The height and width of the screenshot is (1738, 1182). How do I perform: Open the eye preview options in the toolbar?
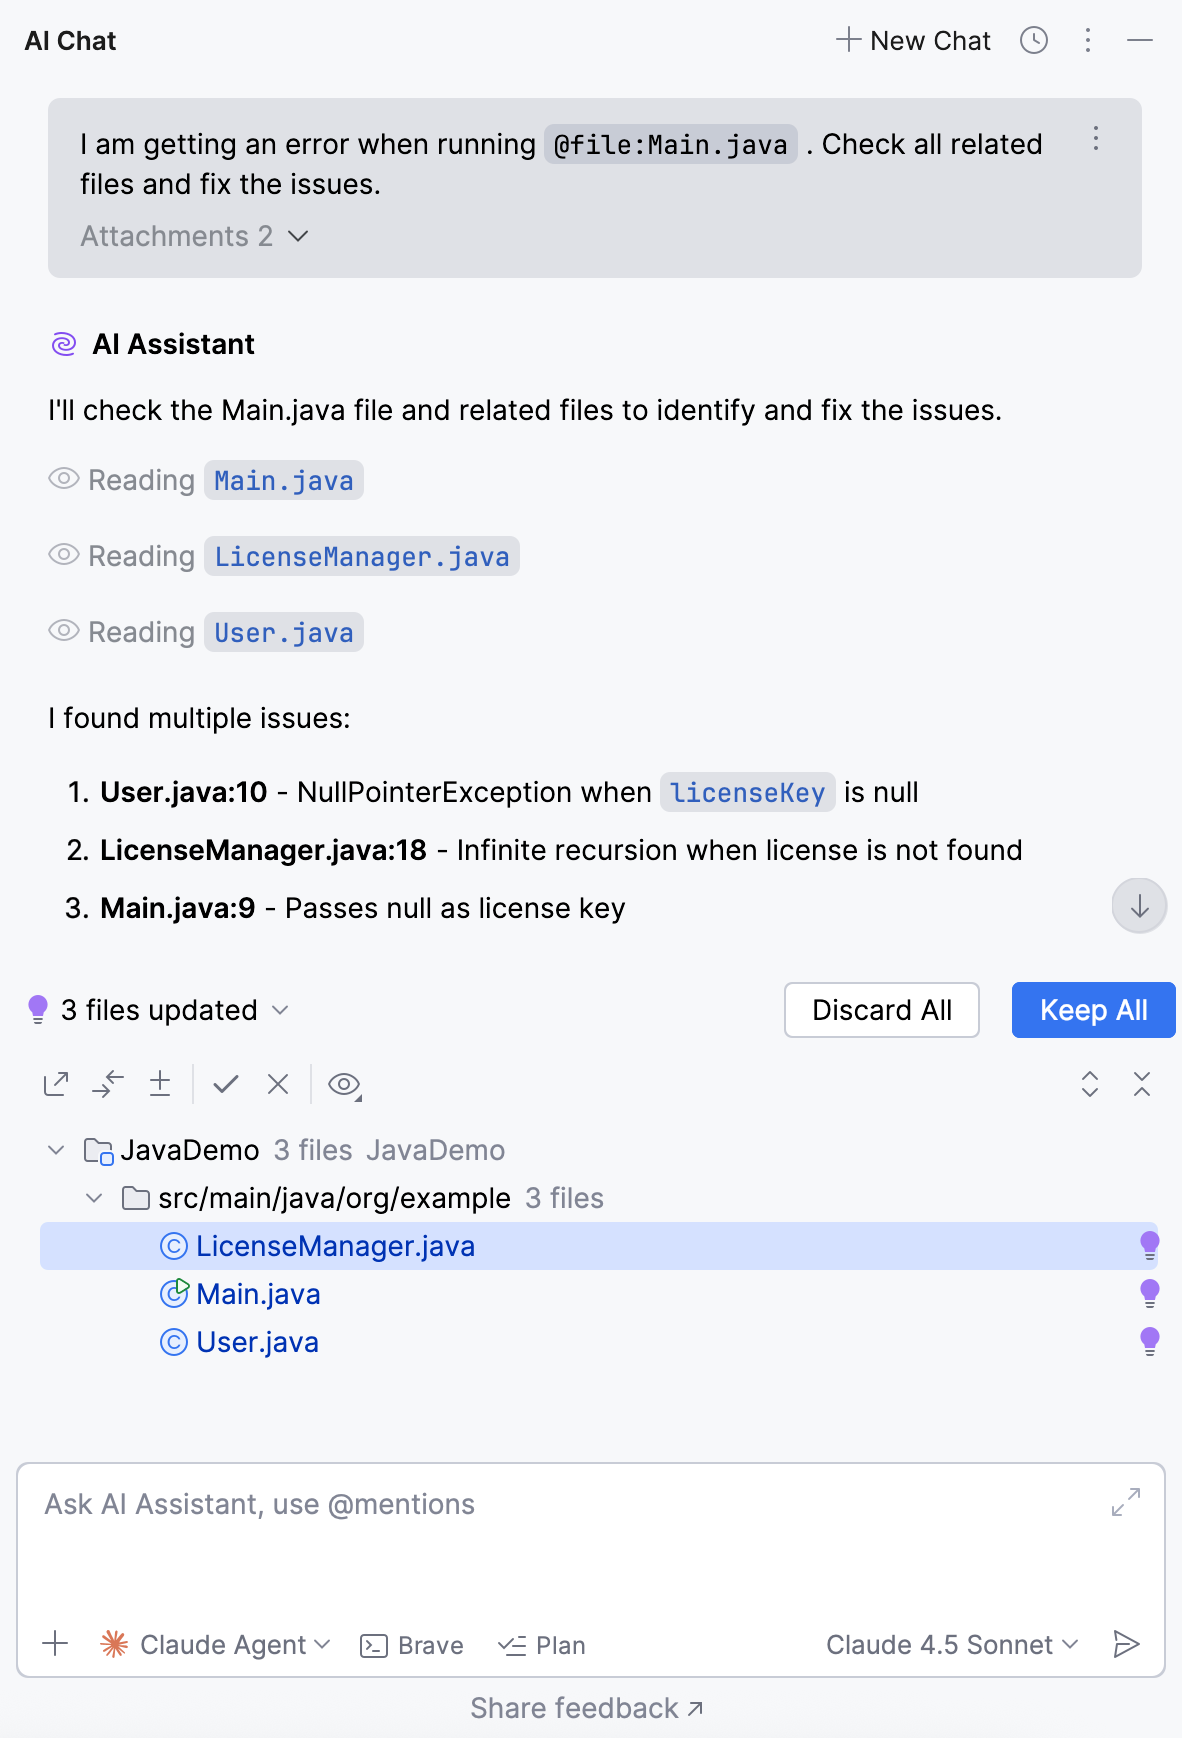tap(341, 1086)
